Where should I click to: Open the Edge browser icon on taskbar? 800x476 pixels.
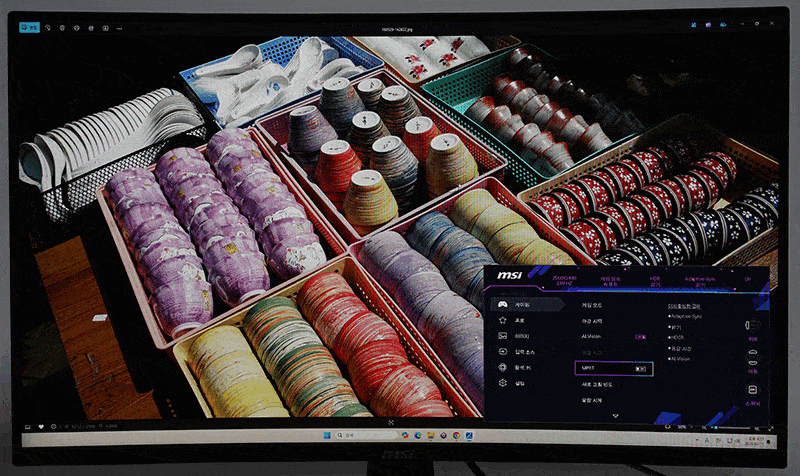point(418,435)
